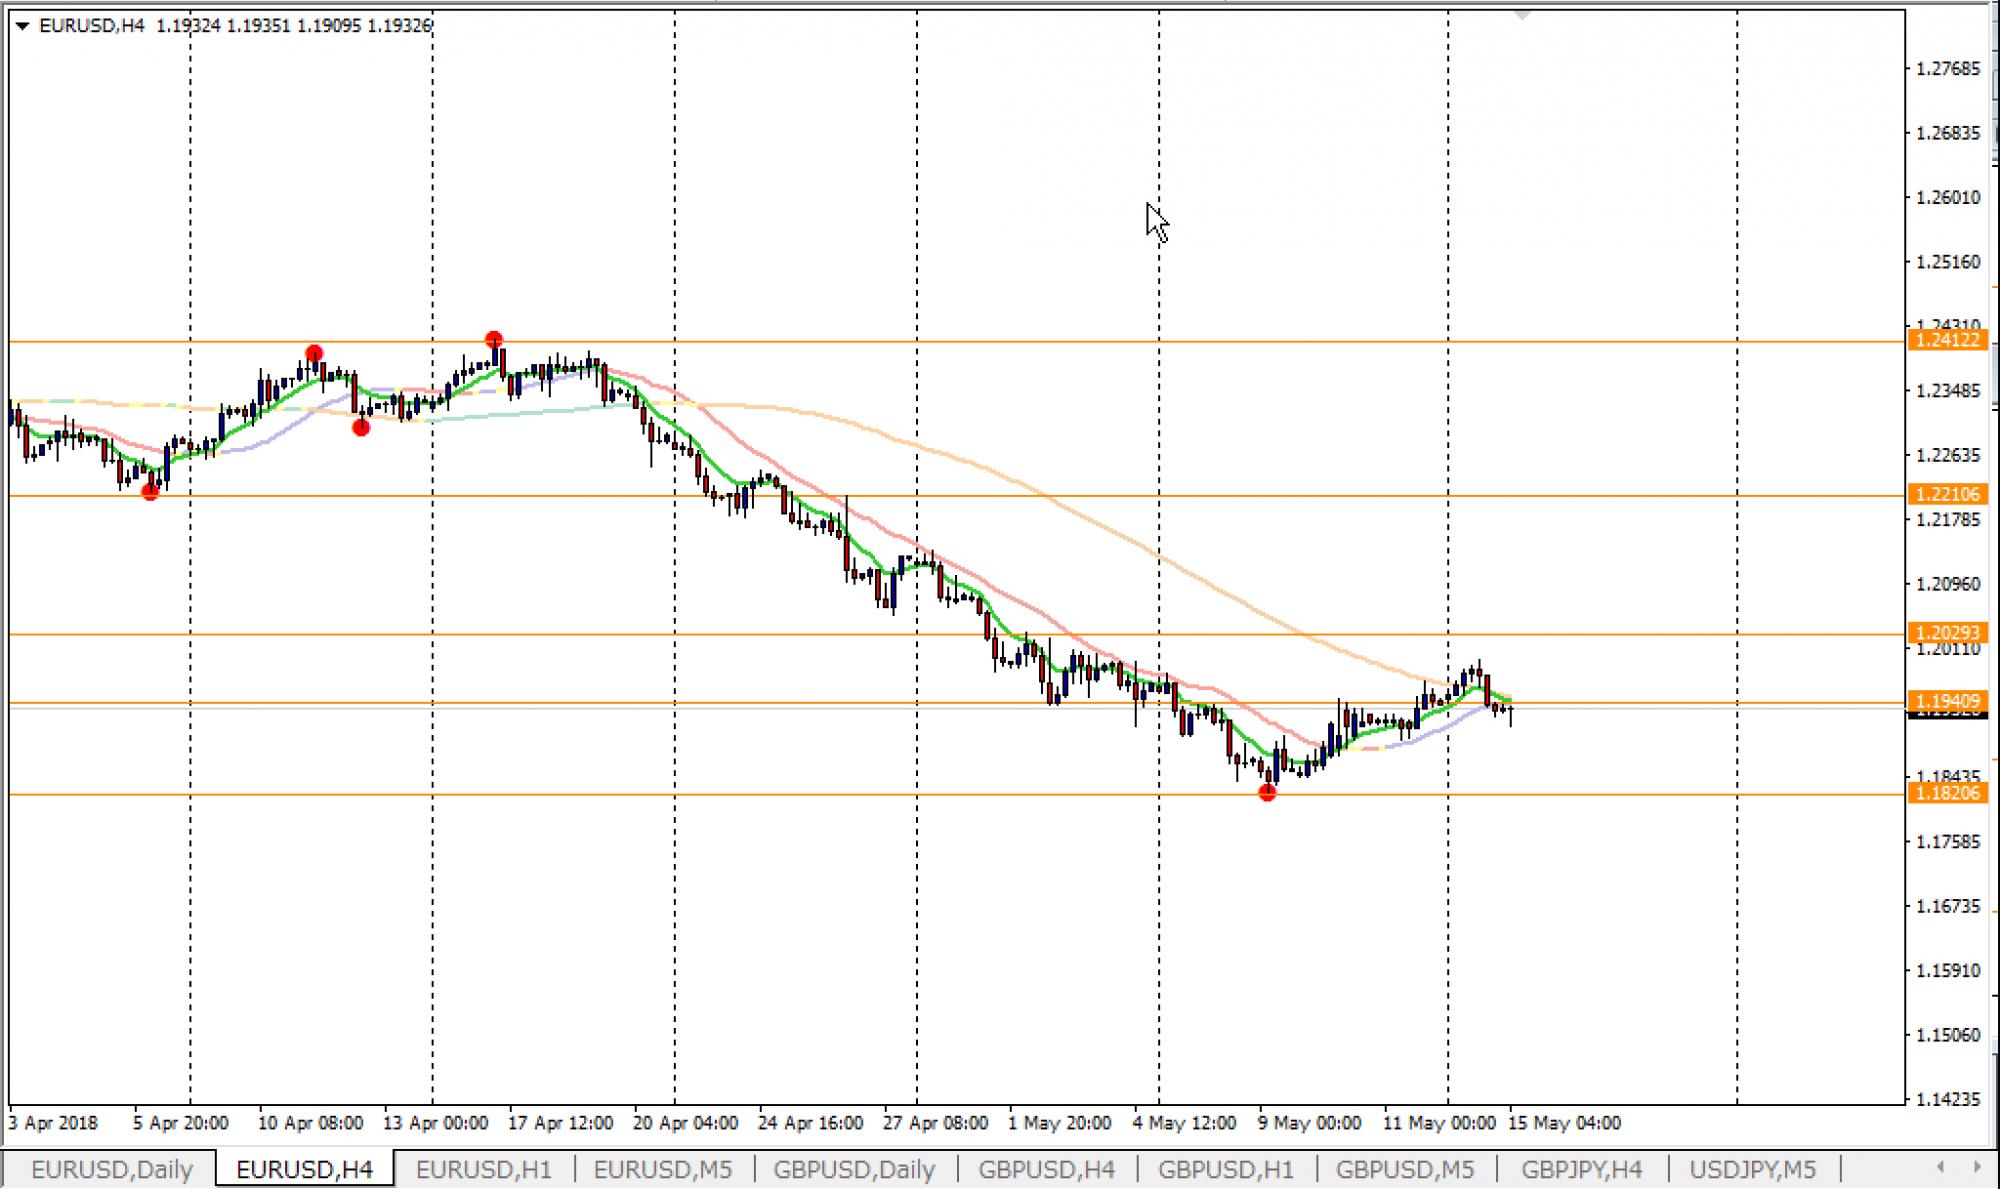Click the 1.14235 price scale label
Screen dimensions: 2000x1189
pyautogui.click(x=1948, y=1100)
